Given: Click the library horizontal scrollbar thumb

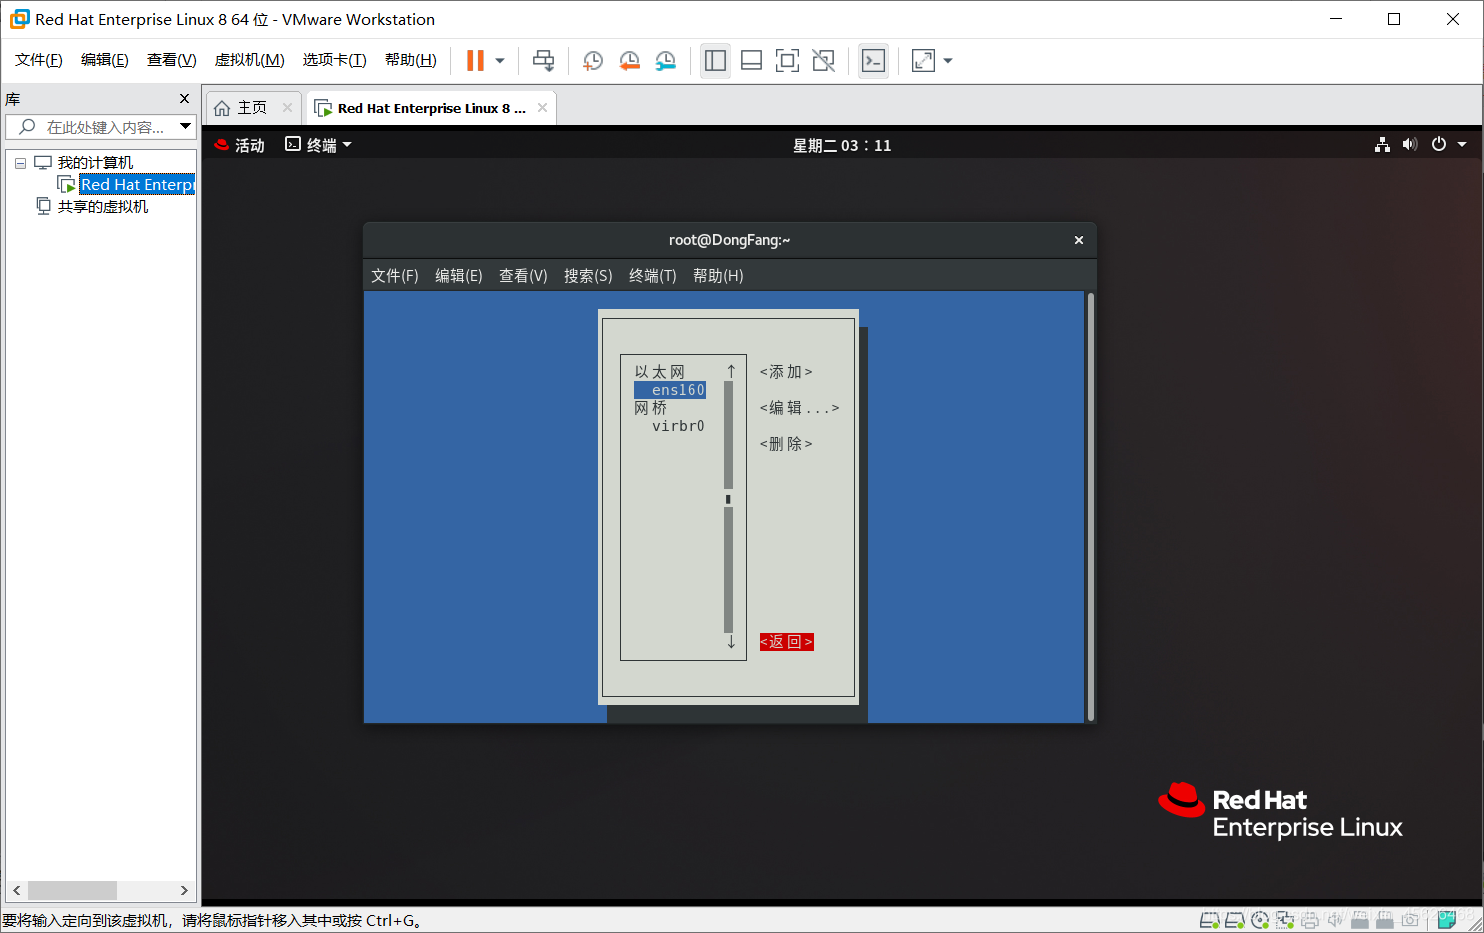Looking at the screenshot, I should coord(72,890).
